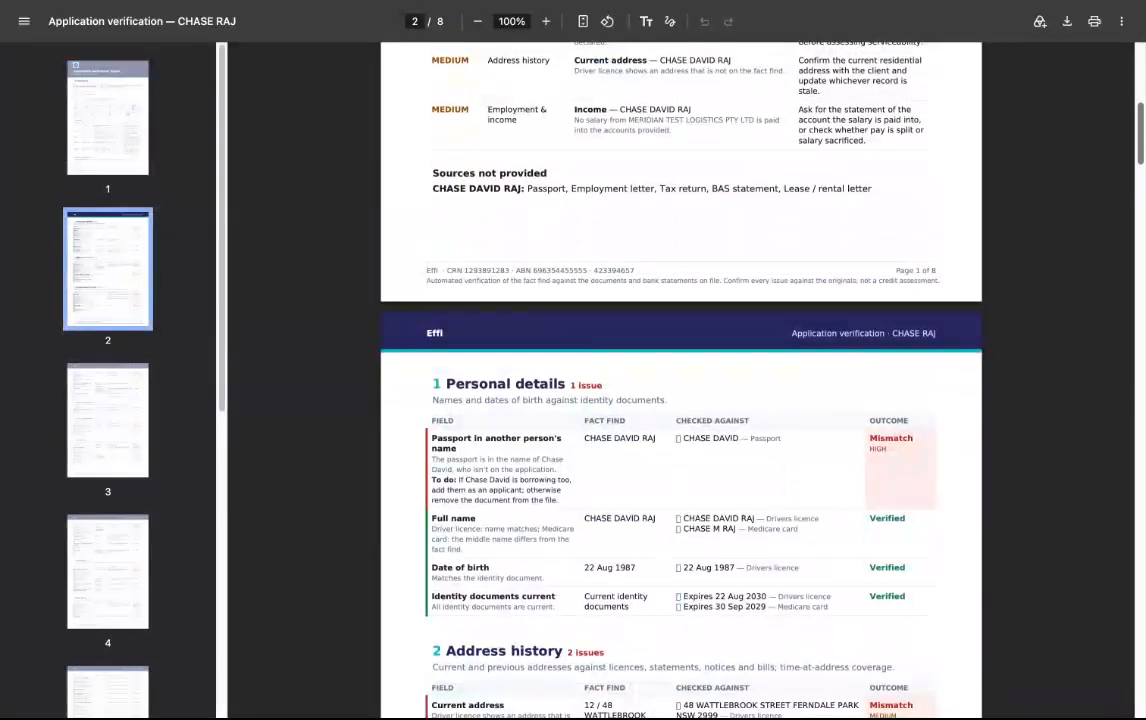Click the 'Date of birth' field label

click(460, 567)
